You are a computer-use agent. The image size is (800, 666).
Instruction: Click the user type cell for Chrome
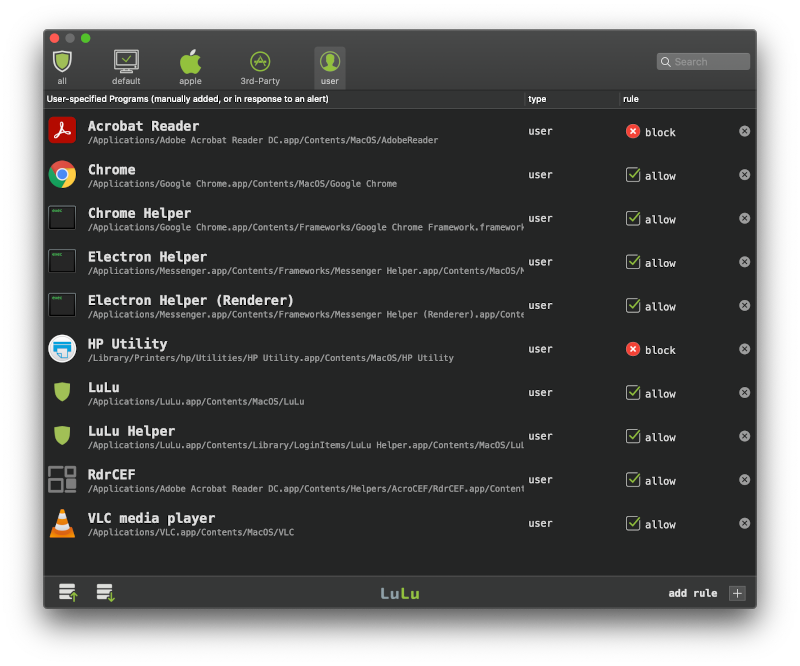pos(540,175)
